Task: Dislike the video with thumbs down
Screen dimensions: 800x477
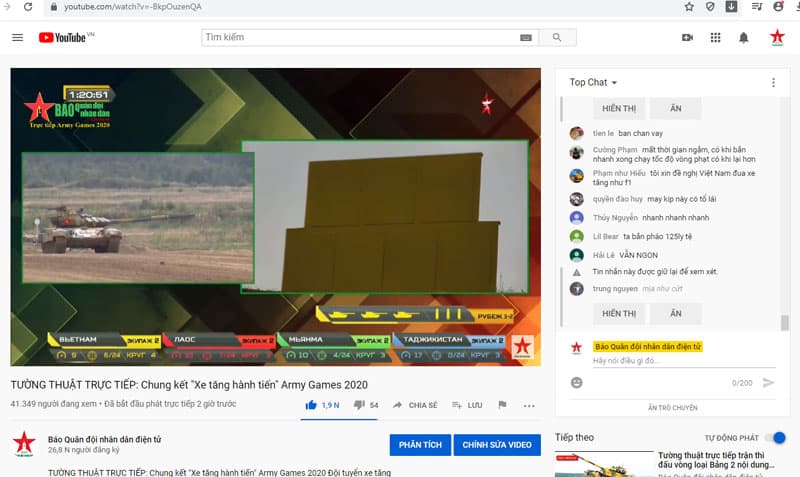Action: (x=359, y=405)
